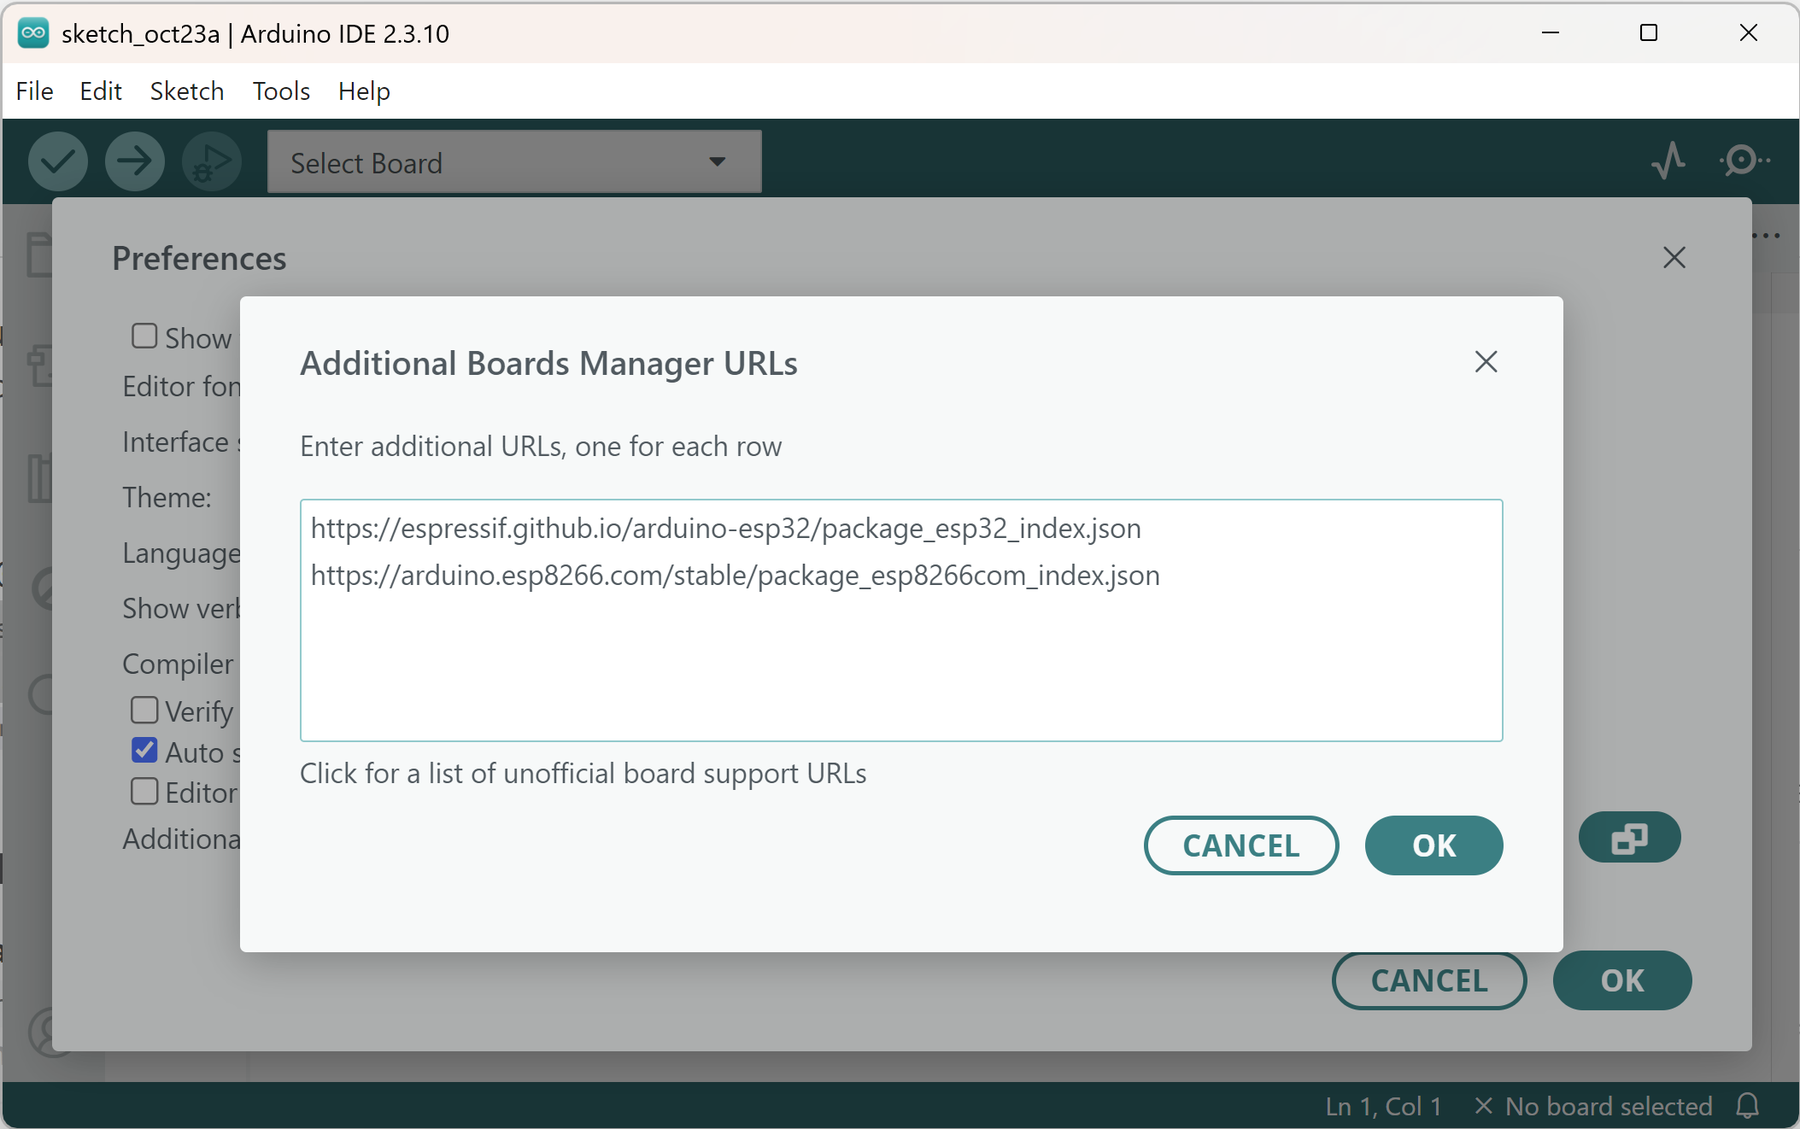
Task: Click the No board selected status text
Action: point(1594,1106)
